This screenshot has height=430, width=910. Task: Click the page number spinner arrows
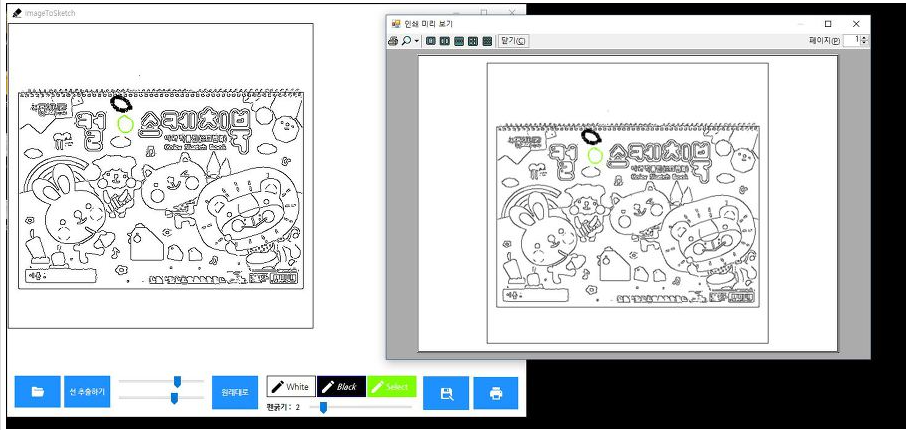point(865,40)
